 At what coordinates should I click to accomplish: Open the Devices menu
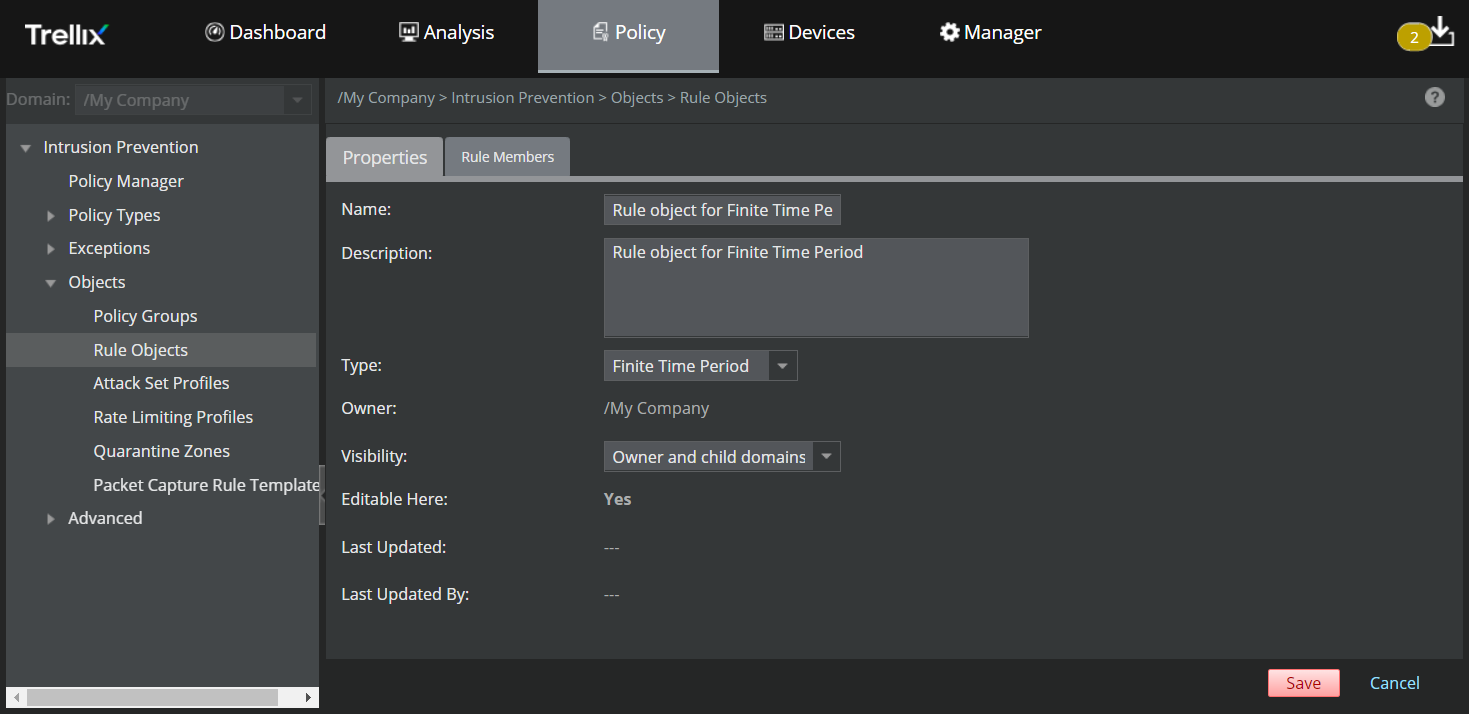point(809,33)
